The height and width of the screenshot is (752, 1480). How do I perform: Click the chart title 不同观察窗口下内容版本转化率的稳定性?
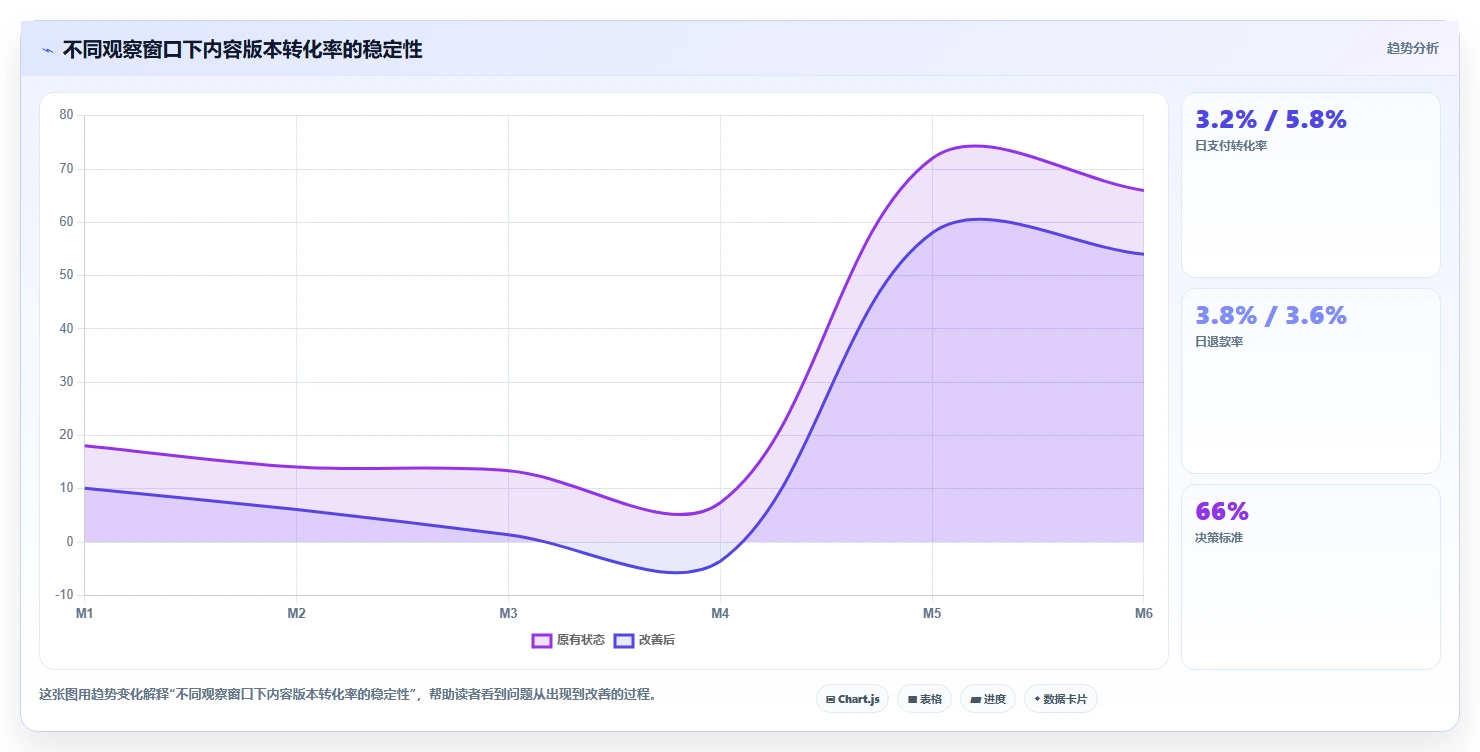coord(242,50)
